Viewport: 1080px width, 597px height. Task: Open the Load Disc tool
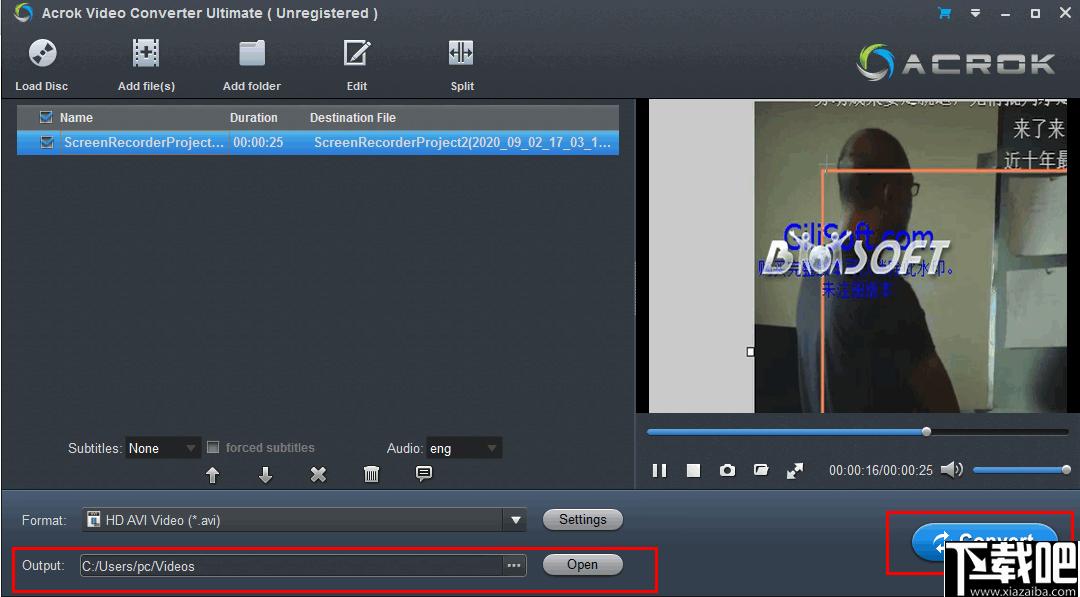pos(42,65)
